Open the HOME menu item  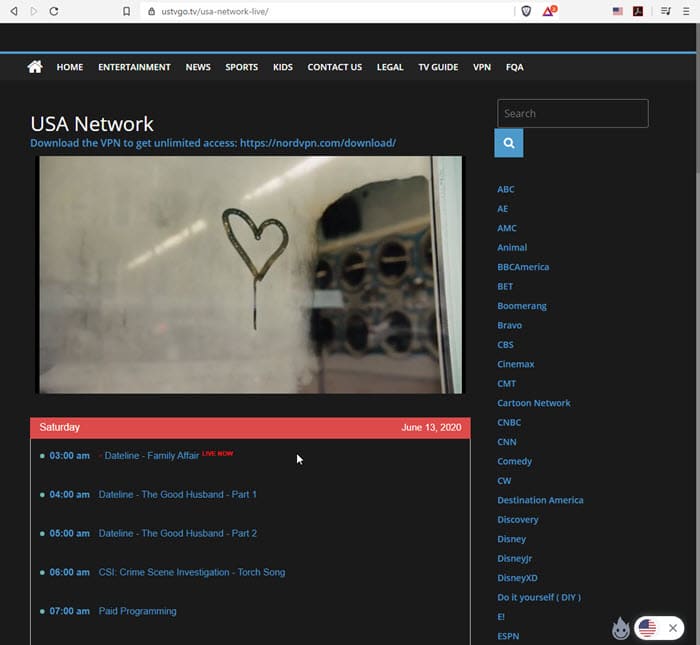pos(70,67)
